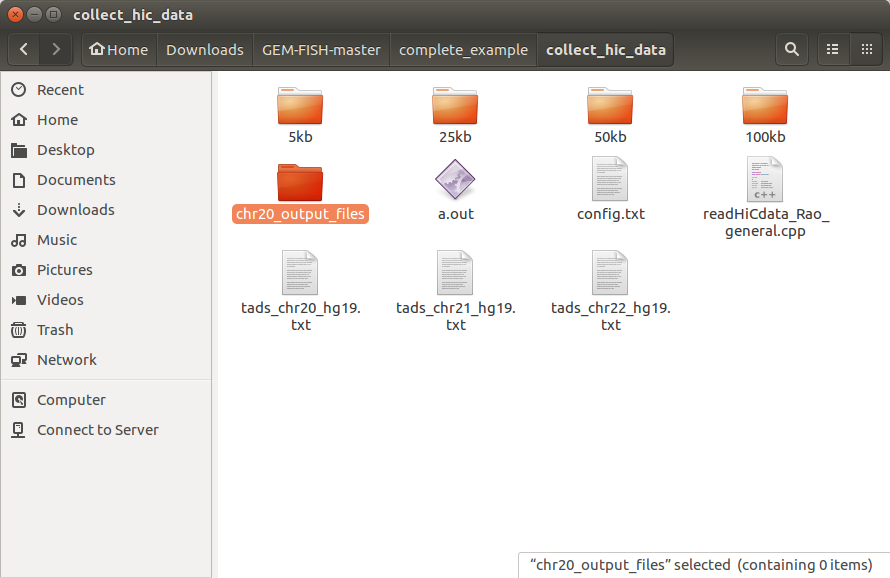Close the collect_hic_data window
The width and height of the screenshot is (890, 578).
point(15,14)
